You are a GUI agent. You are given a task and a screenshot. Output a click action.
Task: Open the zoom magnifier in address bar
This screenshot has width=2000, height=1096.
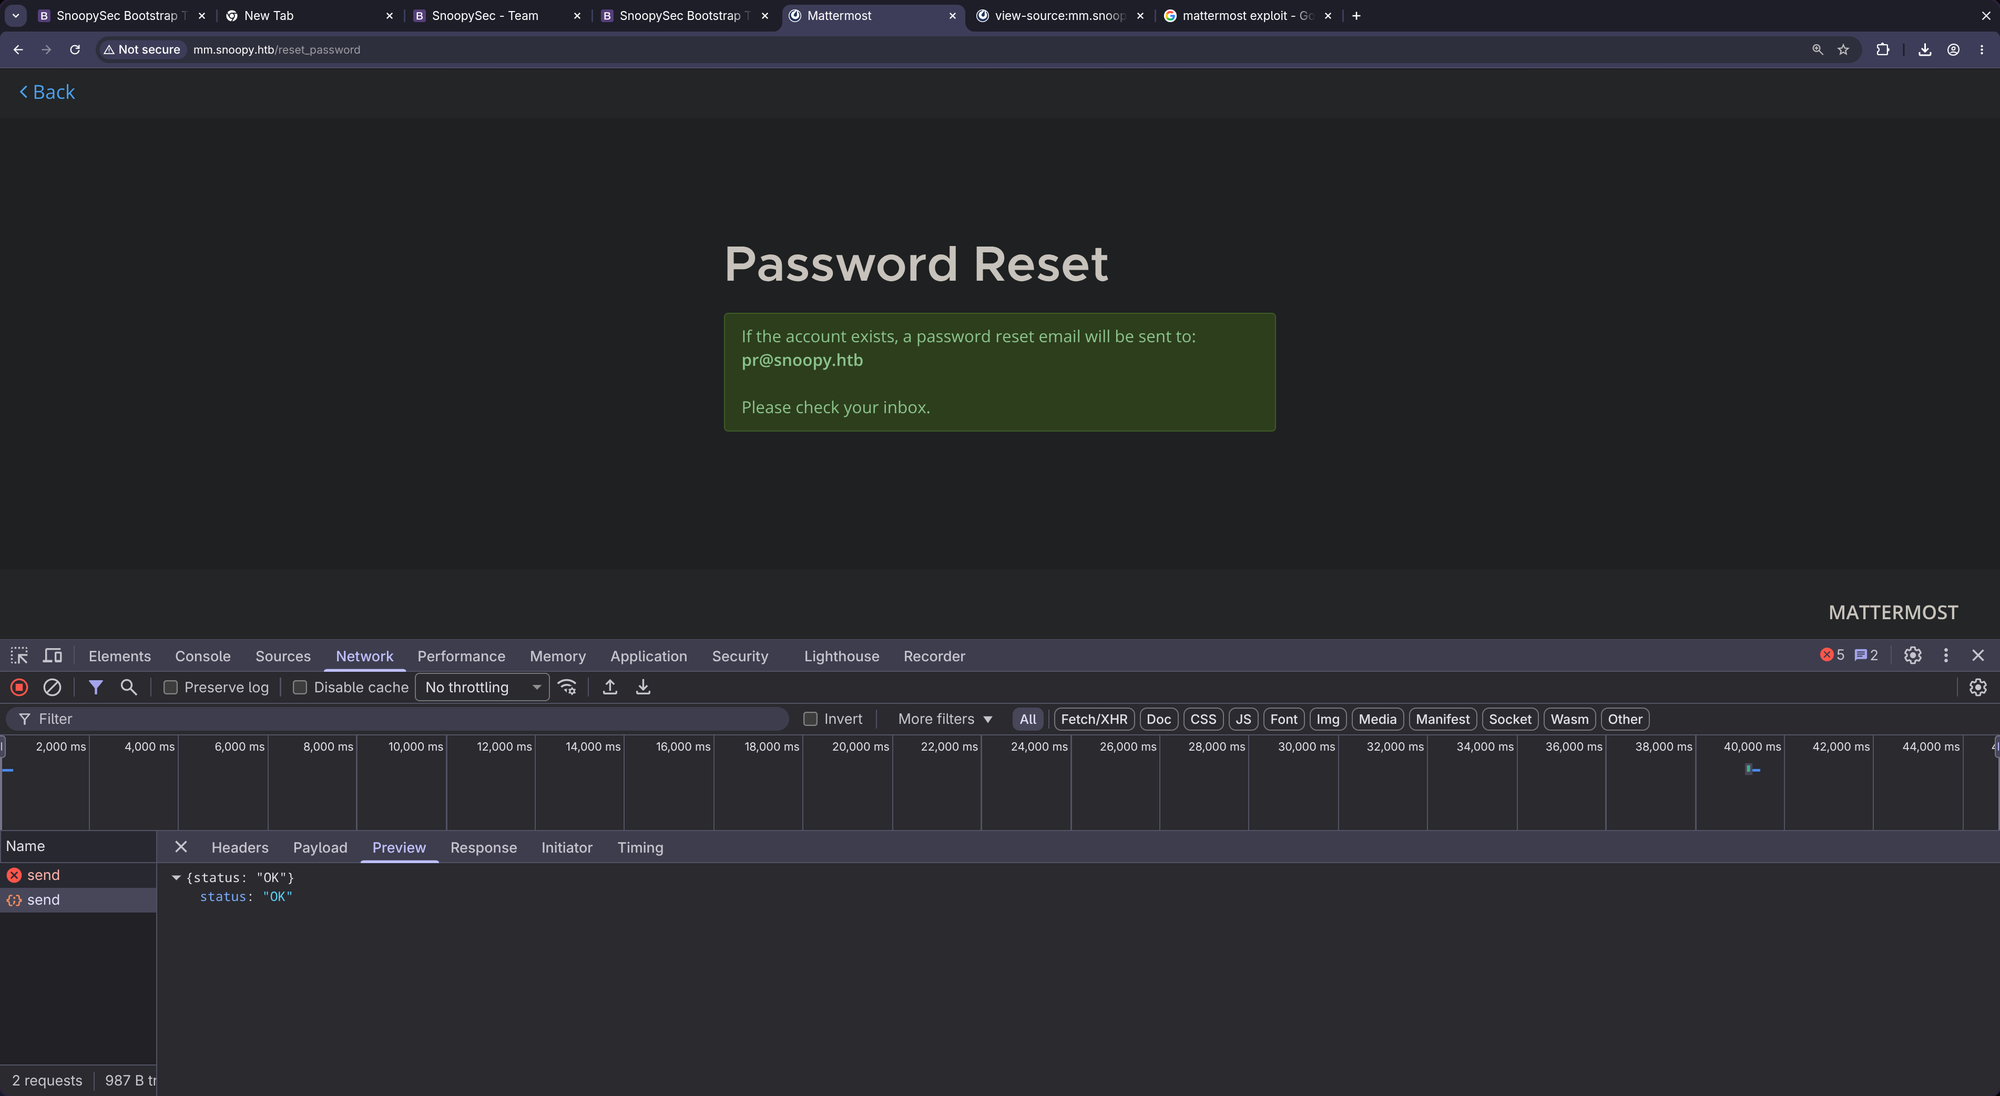pos(1817,49)
